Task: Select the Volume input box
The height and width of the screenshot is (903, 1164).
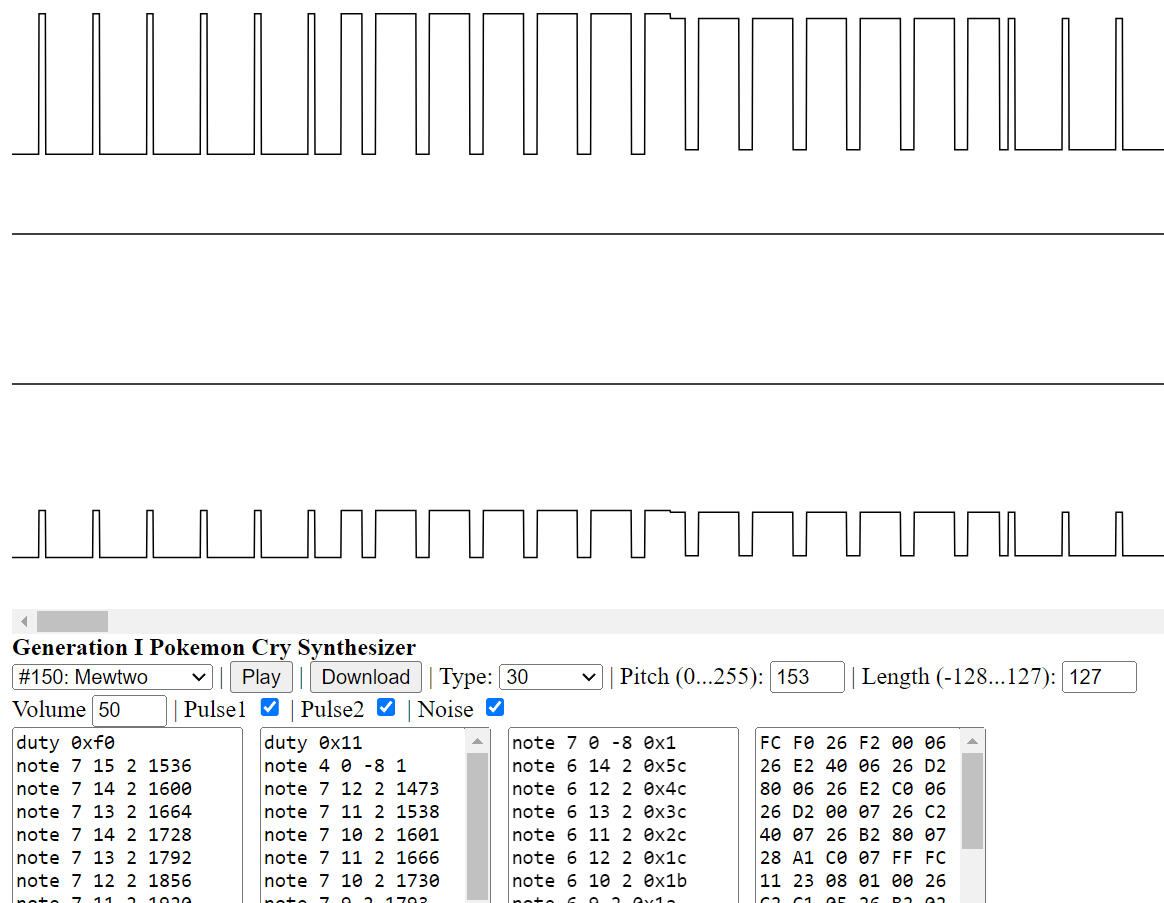Action: pos(129,710)
